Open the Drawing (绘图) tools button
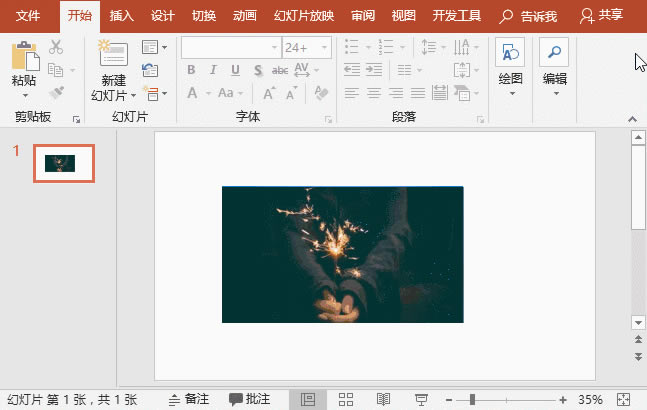The image size is (647, 410). [x=510, y=54]
